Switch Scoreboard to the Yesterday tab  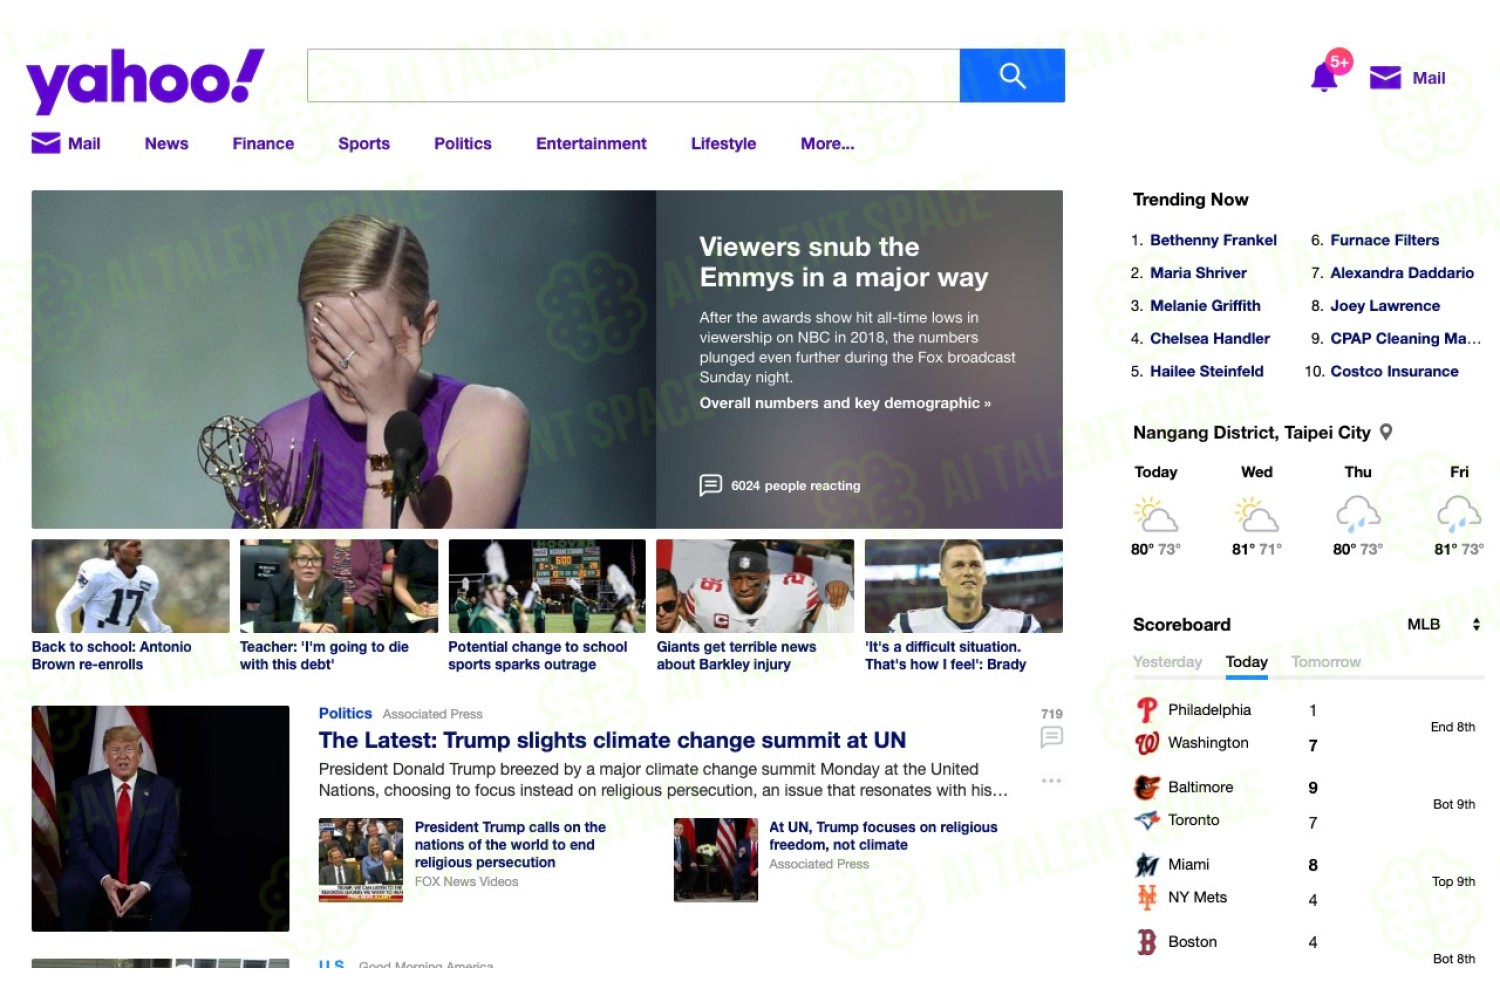[x=1167, y=662]
